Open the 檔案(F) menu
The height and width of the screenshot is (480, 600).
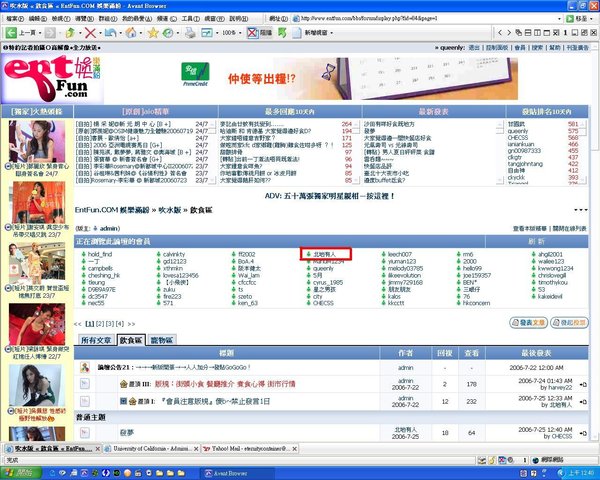(x=15, y=18)
